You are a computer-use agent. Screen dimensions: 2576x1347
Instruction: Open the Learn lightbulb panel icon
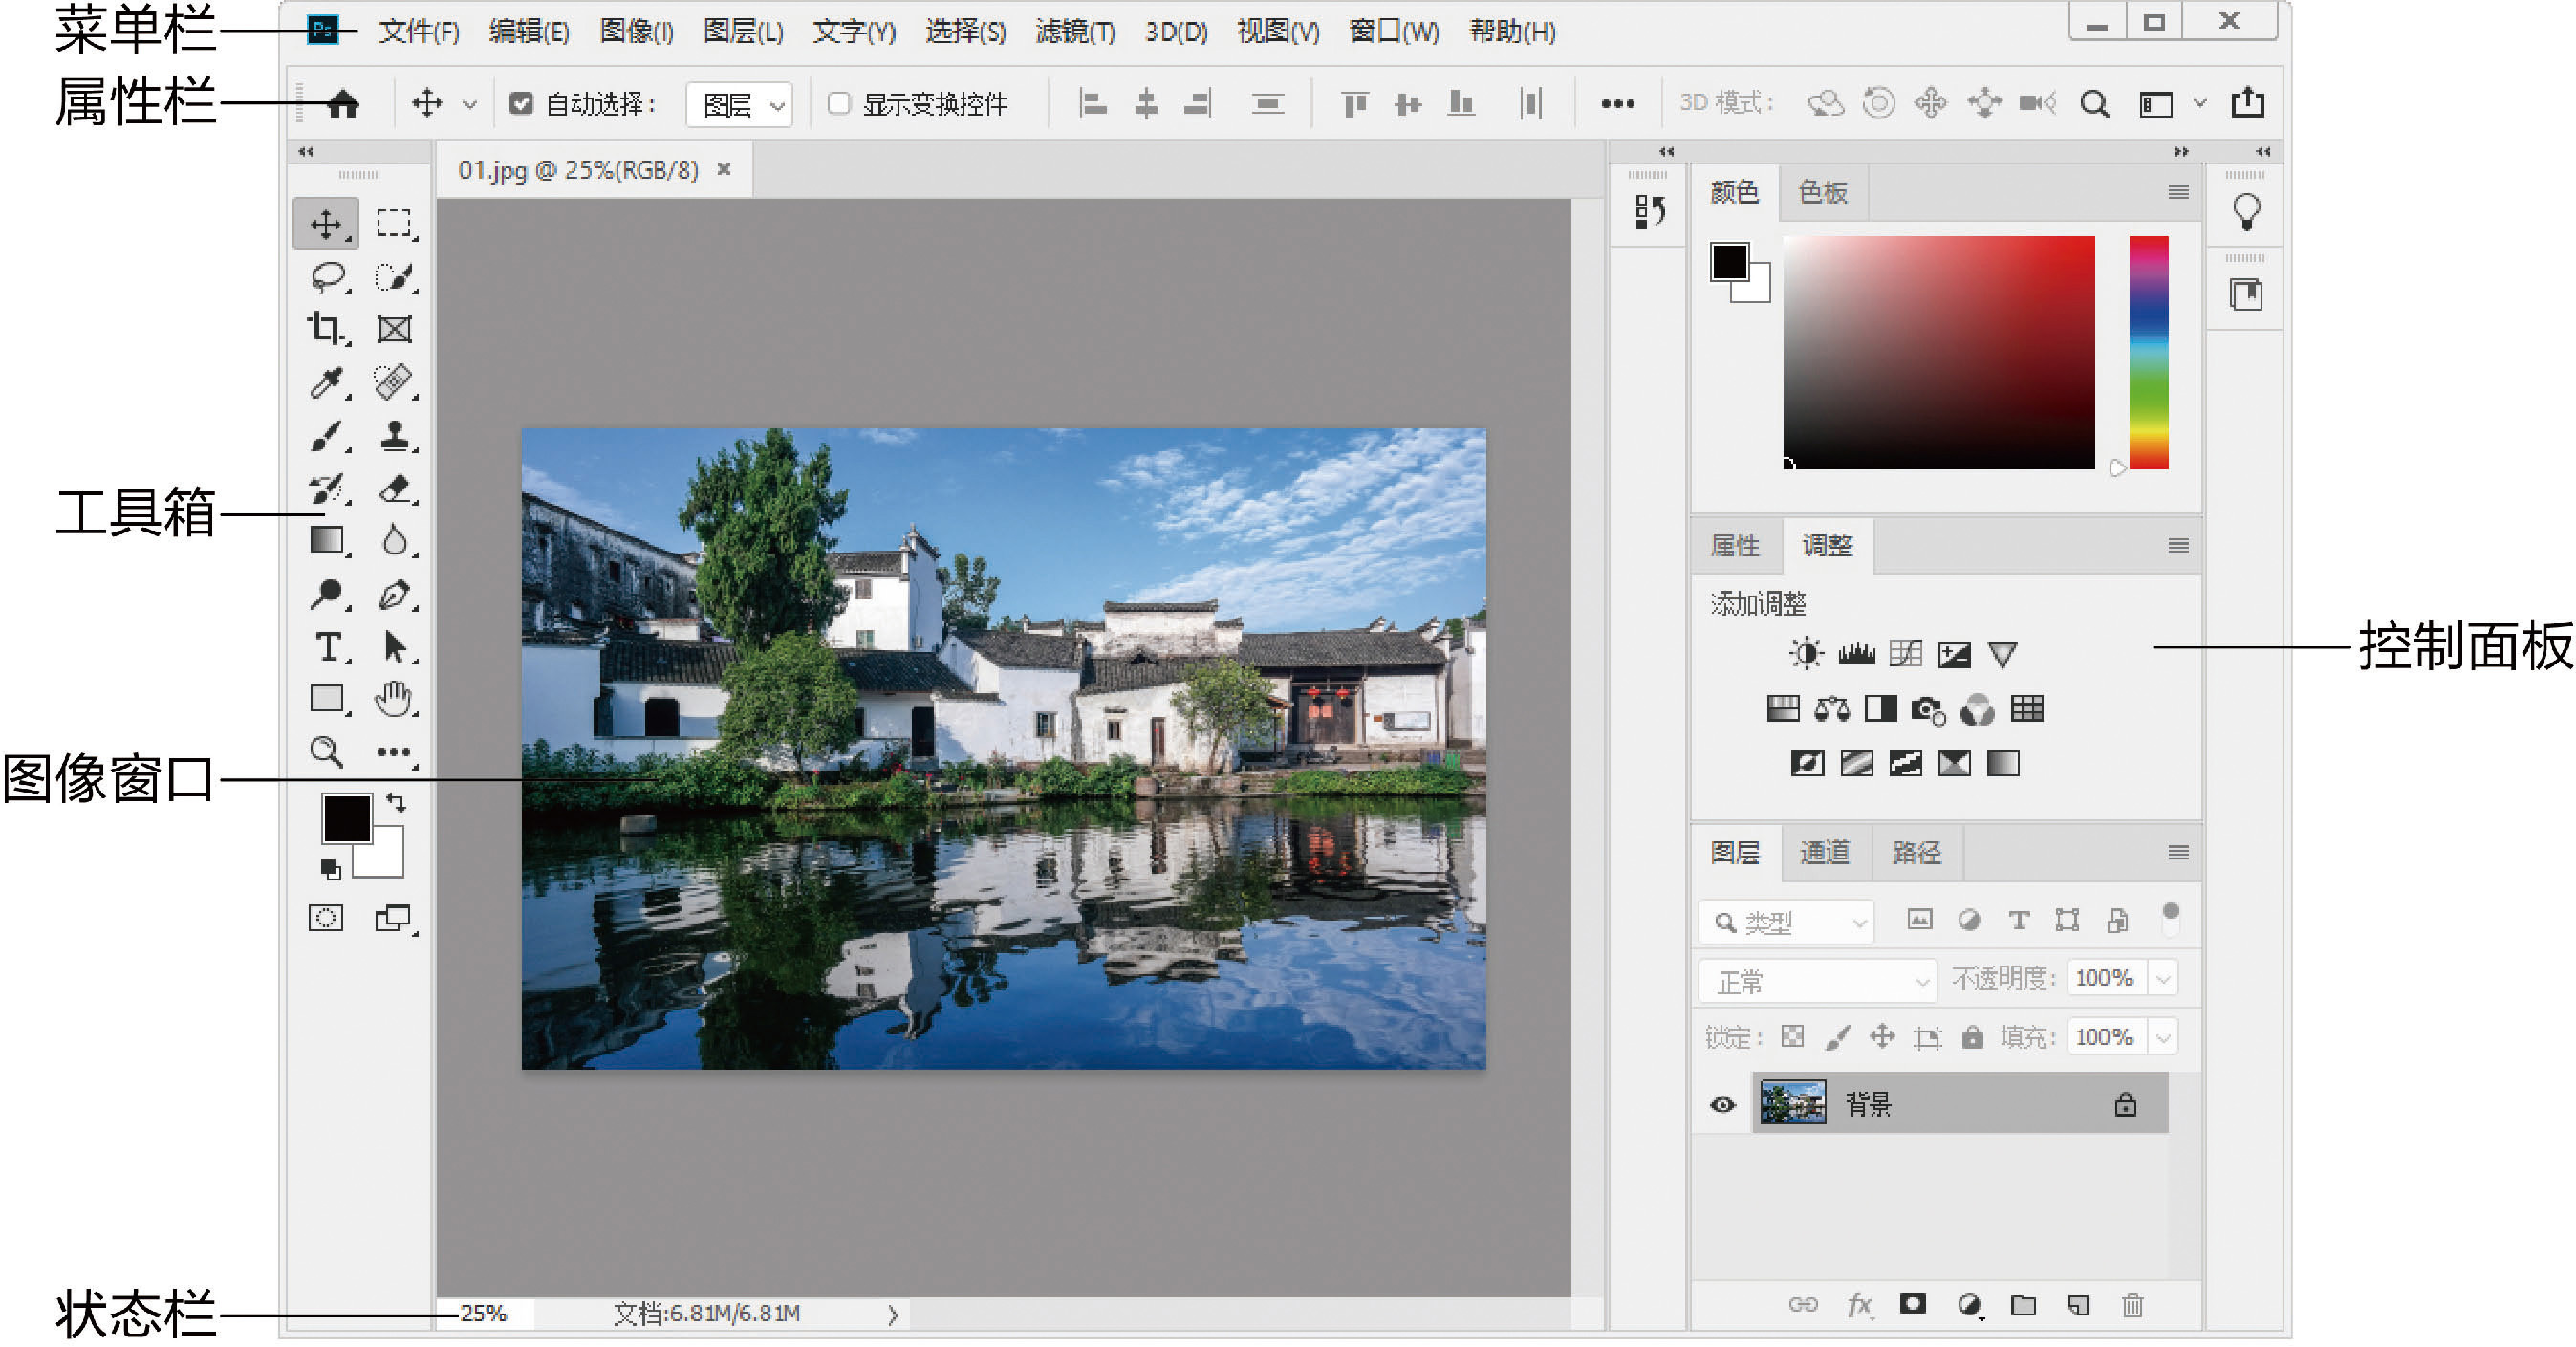[x=2246, y=212]
